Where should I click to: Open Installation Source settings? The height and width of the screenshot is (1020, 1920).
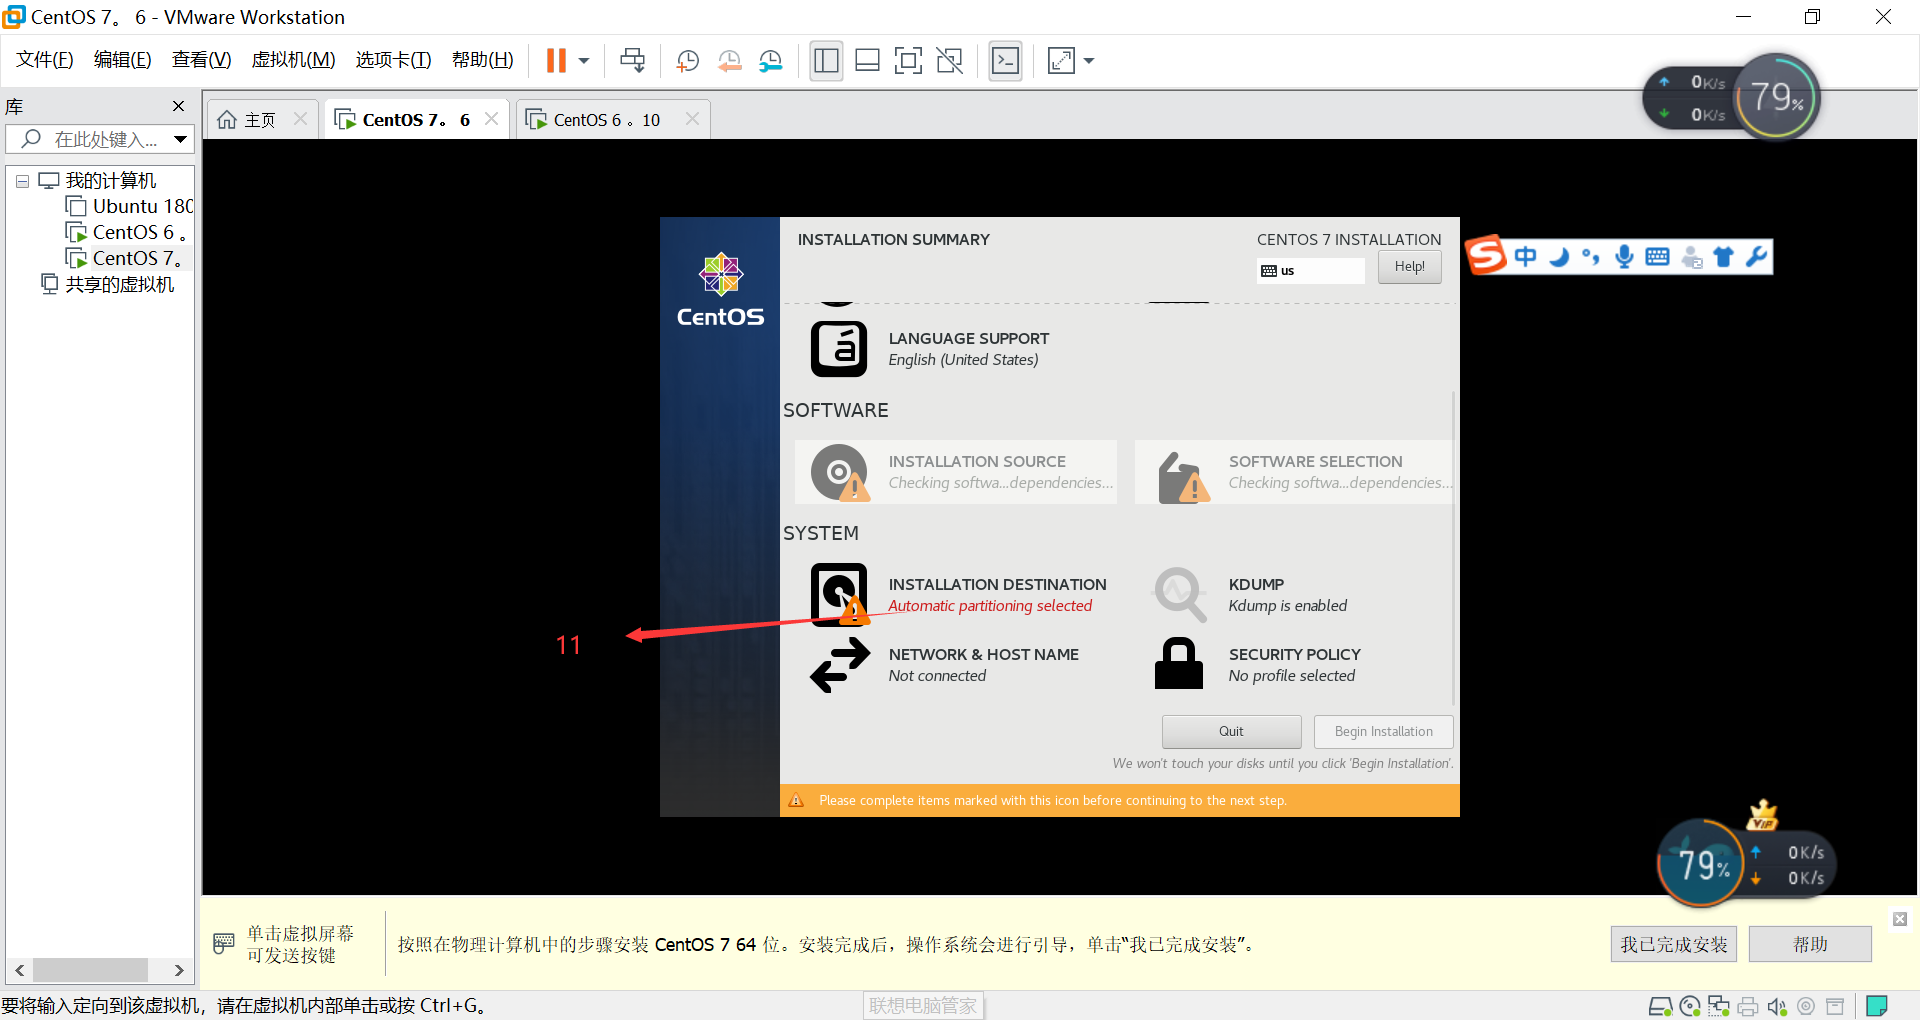pos(956,472)
